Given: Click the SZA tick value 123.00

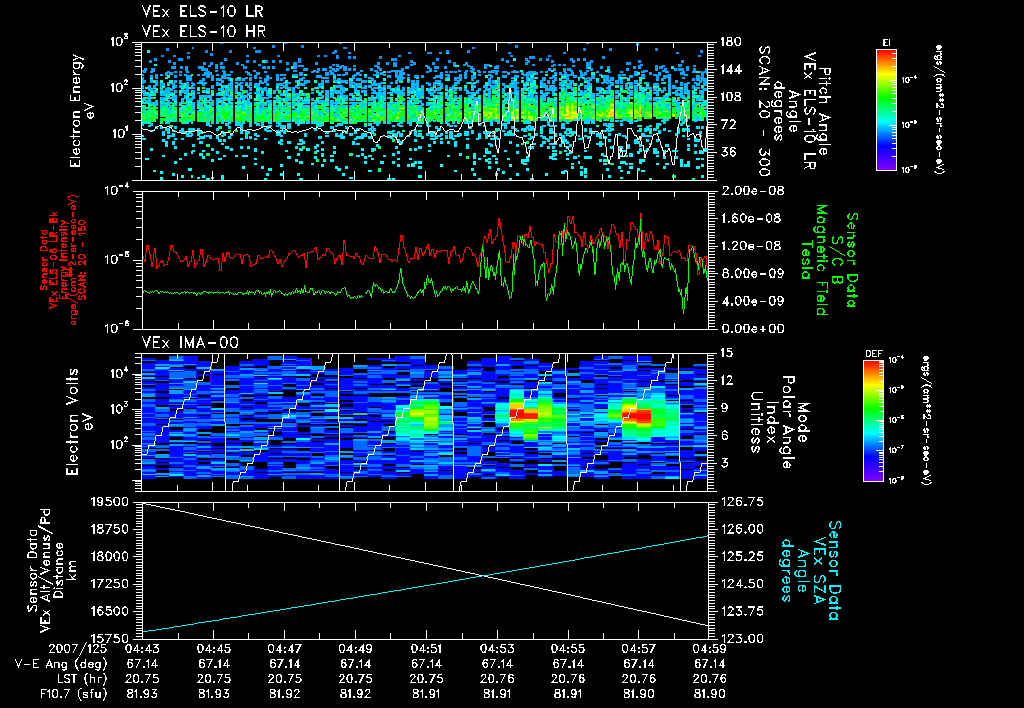Looking at the screenshot, I should pos(743,638).
